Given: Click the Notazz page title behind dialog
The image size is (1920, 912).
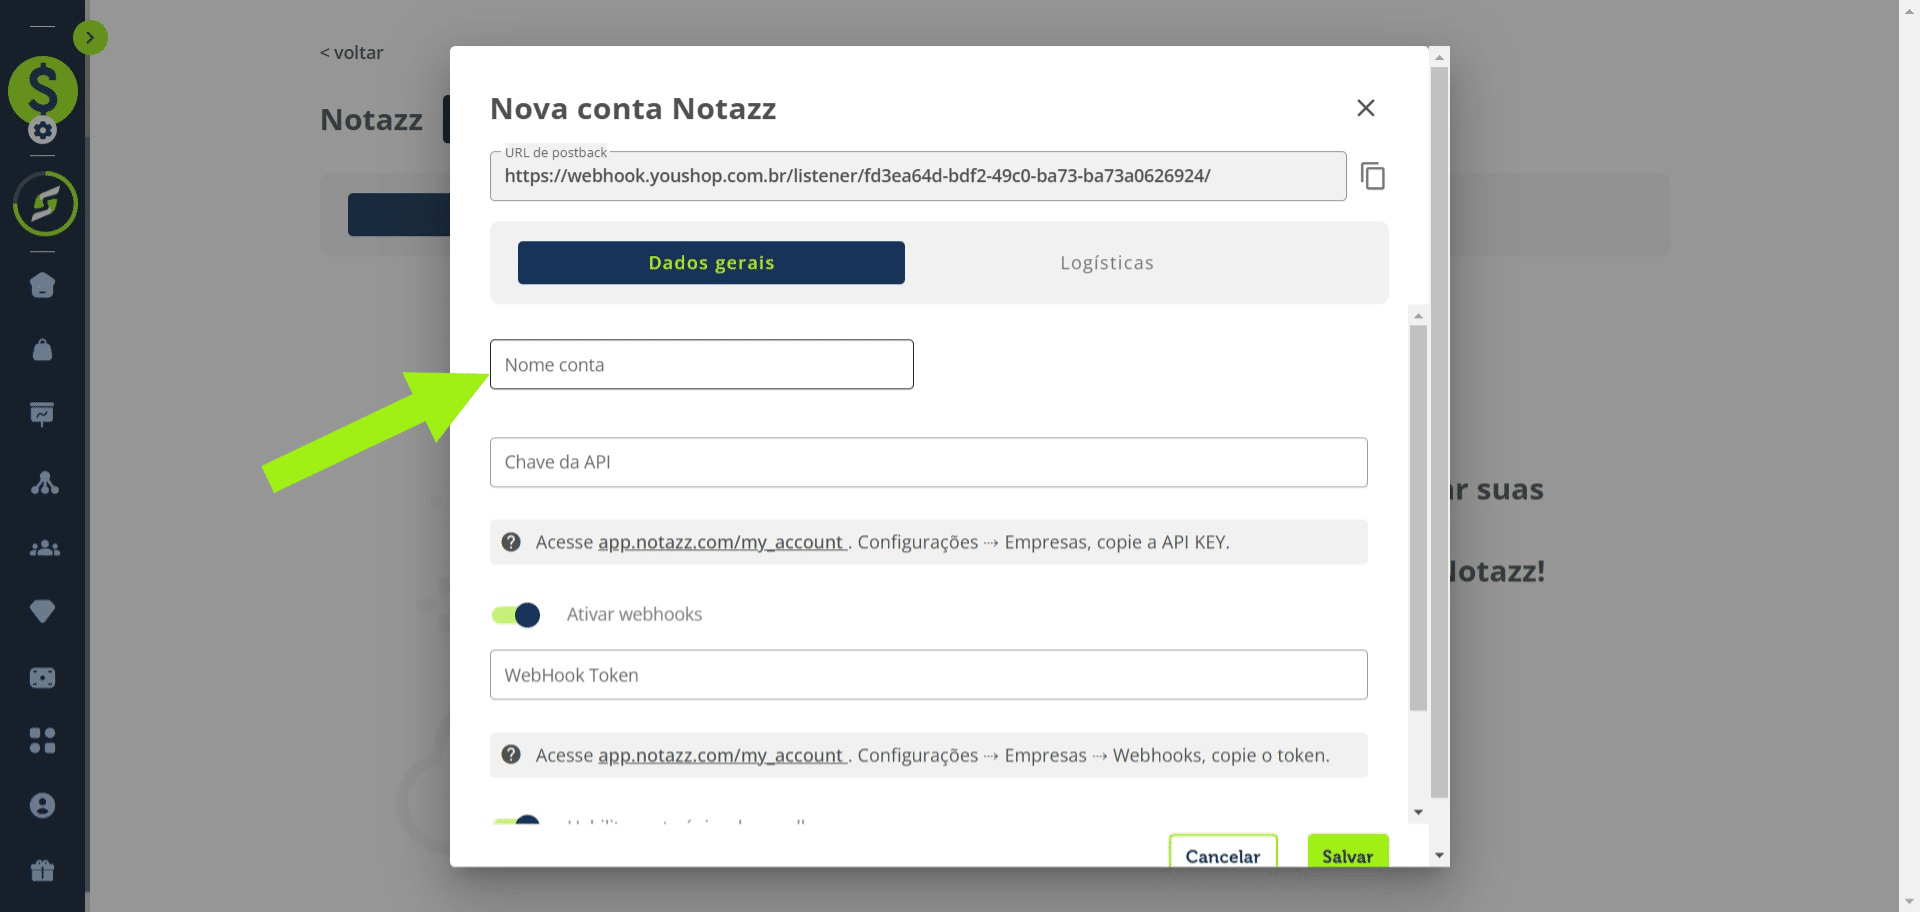Looking at the screenshot, I should (371, 119).
